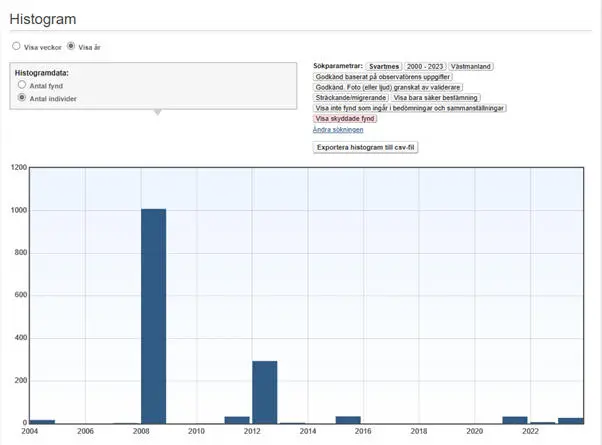This screenshot has width=602, height=445.
Task: Choose 'Antal individer' histogram data
Action: coord(22,98)
